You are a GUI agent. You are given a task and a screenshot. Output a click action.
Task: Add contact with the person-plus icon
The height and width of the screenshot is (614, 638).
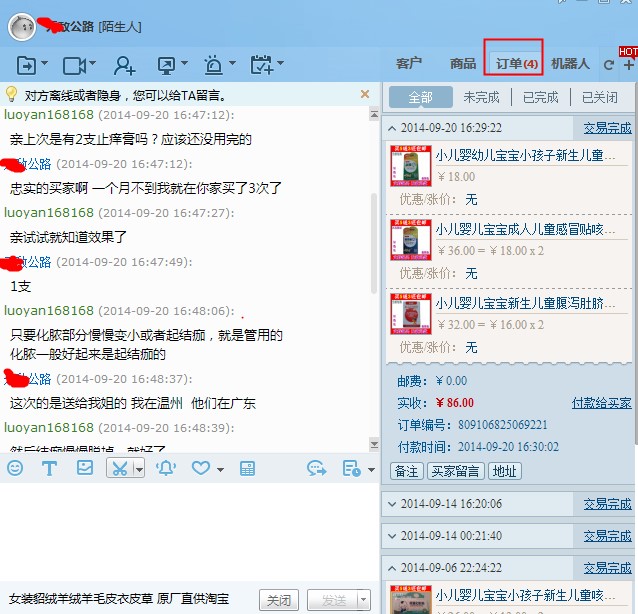click(x=125, y=65)
